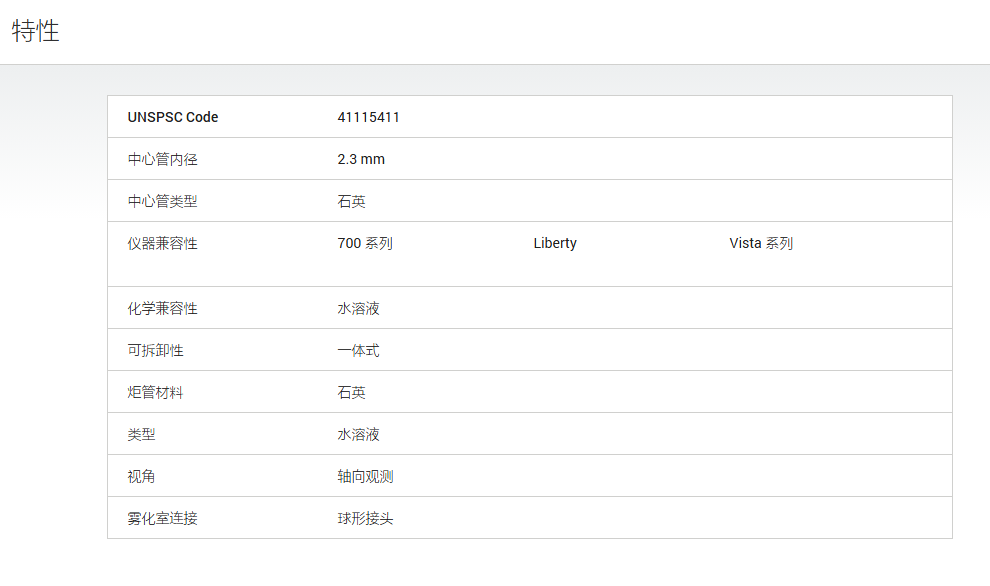Select the 可拆卸性 label
Viewport: 990px width, 586px height.
point(155,350)
